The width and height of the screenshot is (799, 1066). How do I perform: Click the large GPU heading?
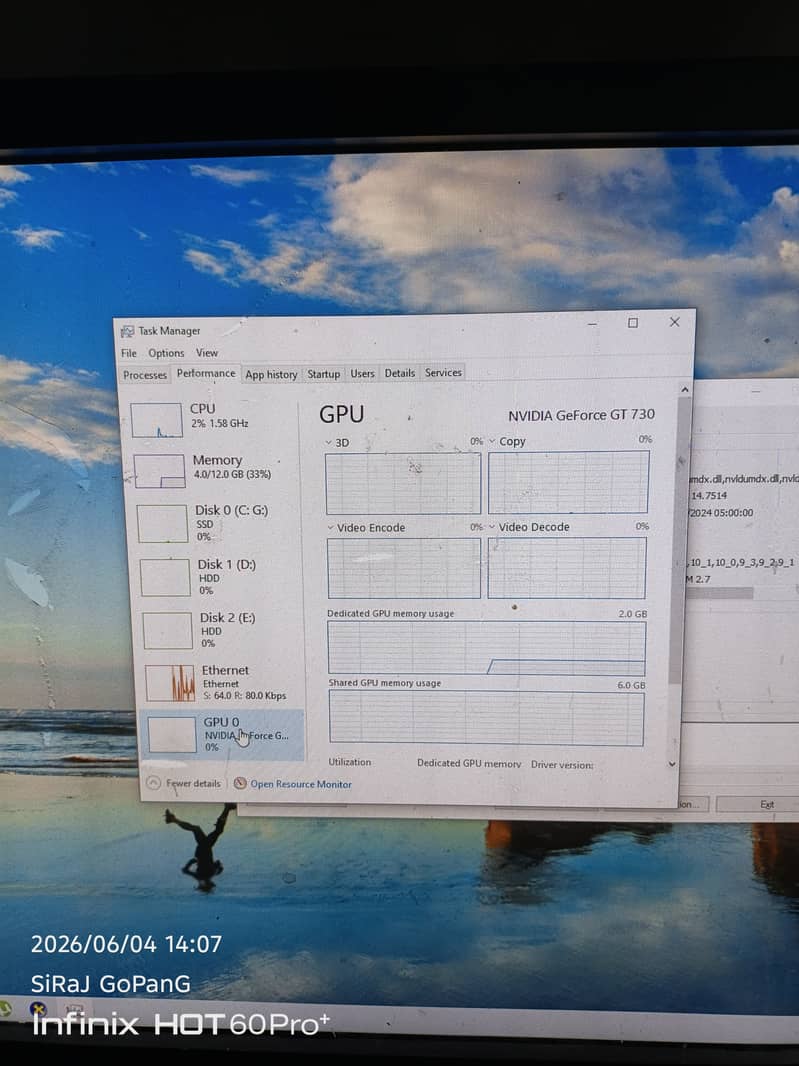tap(341, 414)
